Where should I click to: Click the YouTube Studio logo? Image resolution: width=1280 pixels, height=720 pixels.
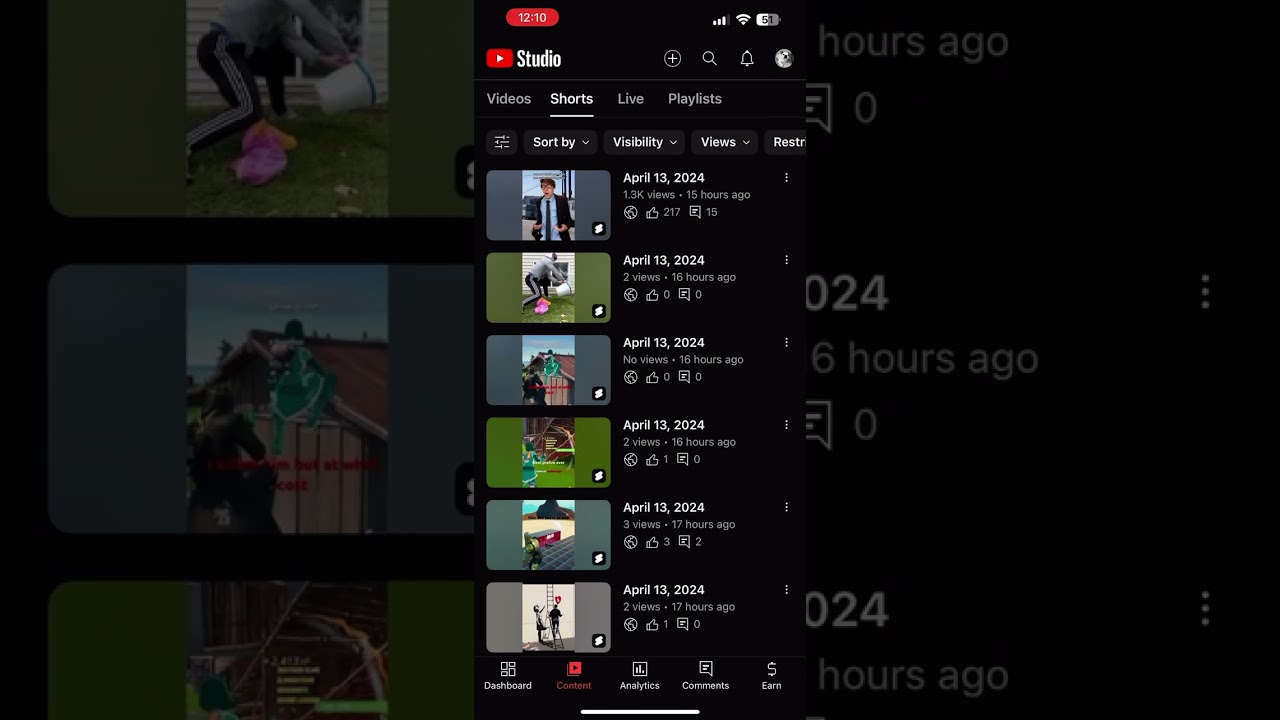click(x=524, y=59)
